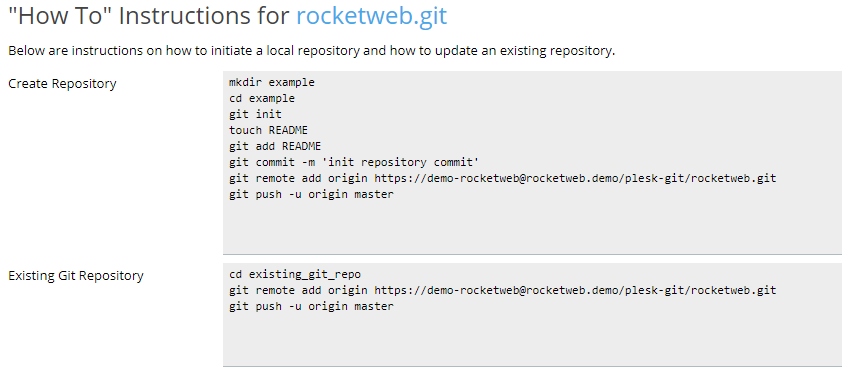This screenshot has width=842, height=380.
Task: Click the instructions description paragraph
Action: [311, 51]
